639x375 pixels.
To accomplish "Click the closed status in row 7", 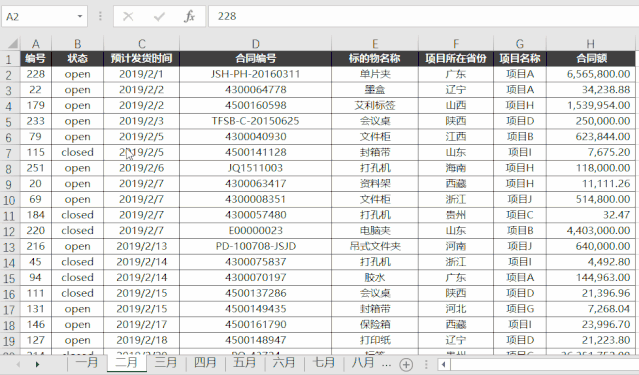I will (x=77, y=152).
